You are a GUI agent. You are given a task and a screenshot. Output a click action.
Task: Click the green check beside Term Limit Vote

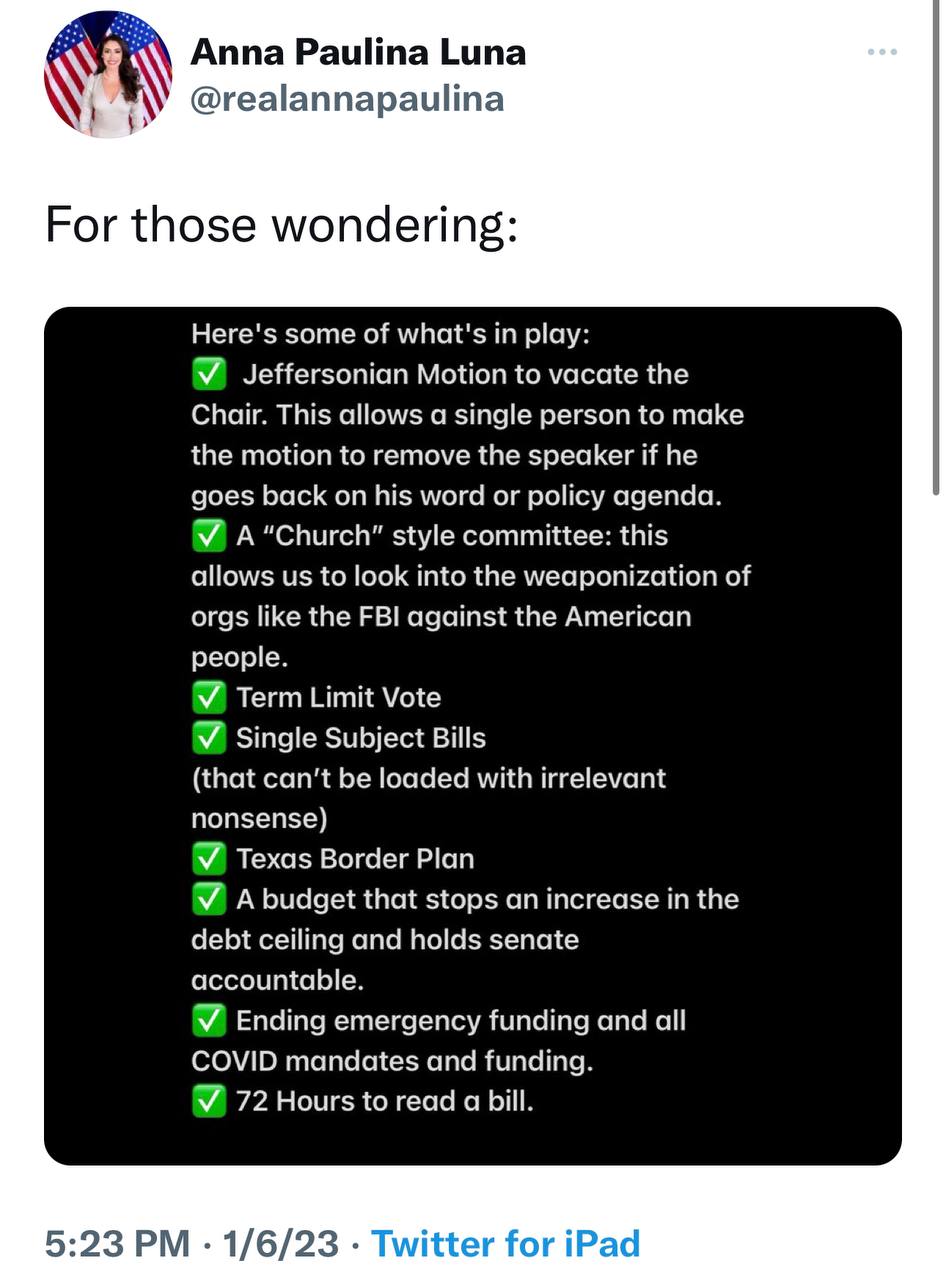pos(208,697)
